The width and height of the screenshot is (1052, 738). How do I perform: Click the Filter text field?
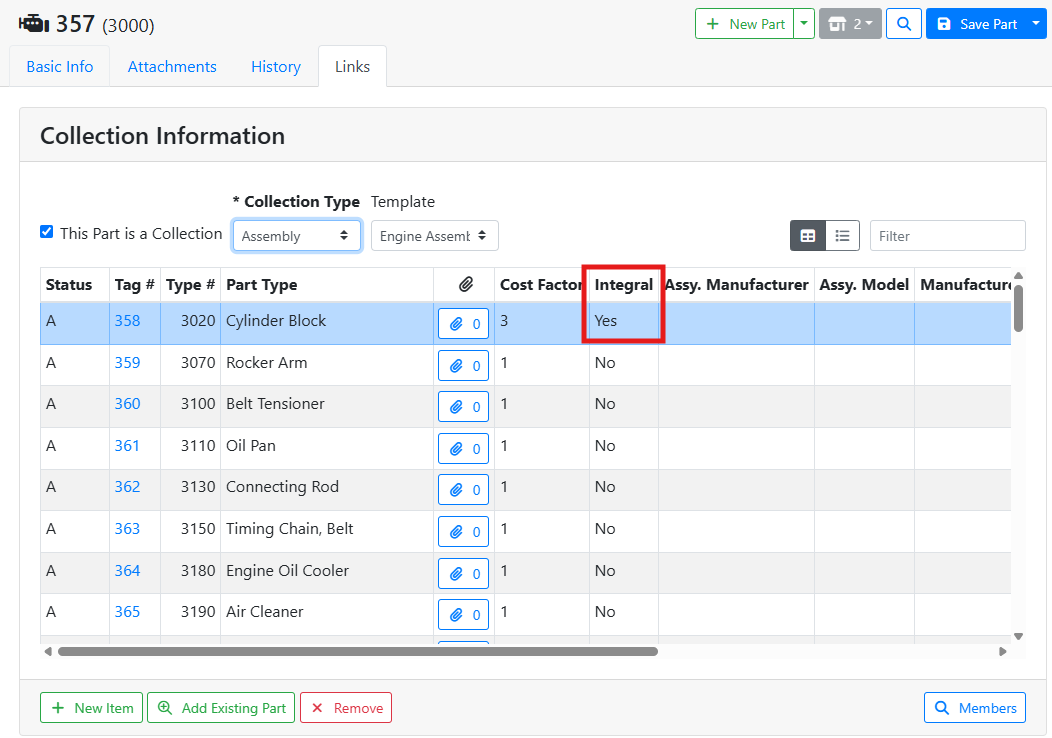[x=947, y=236]
